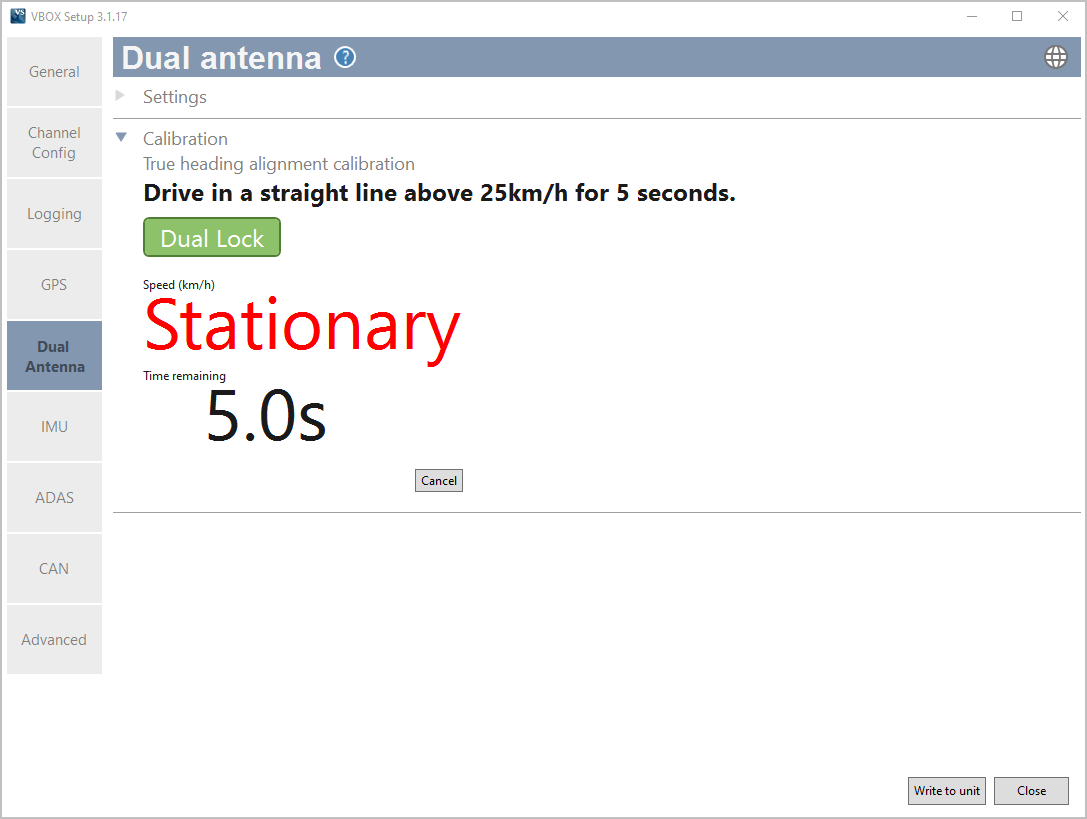1087x819 pixels.
Task: Click the green Dual Lock indicator
Action: 212,237
